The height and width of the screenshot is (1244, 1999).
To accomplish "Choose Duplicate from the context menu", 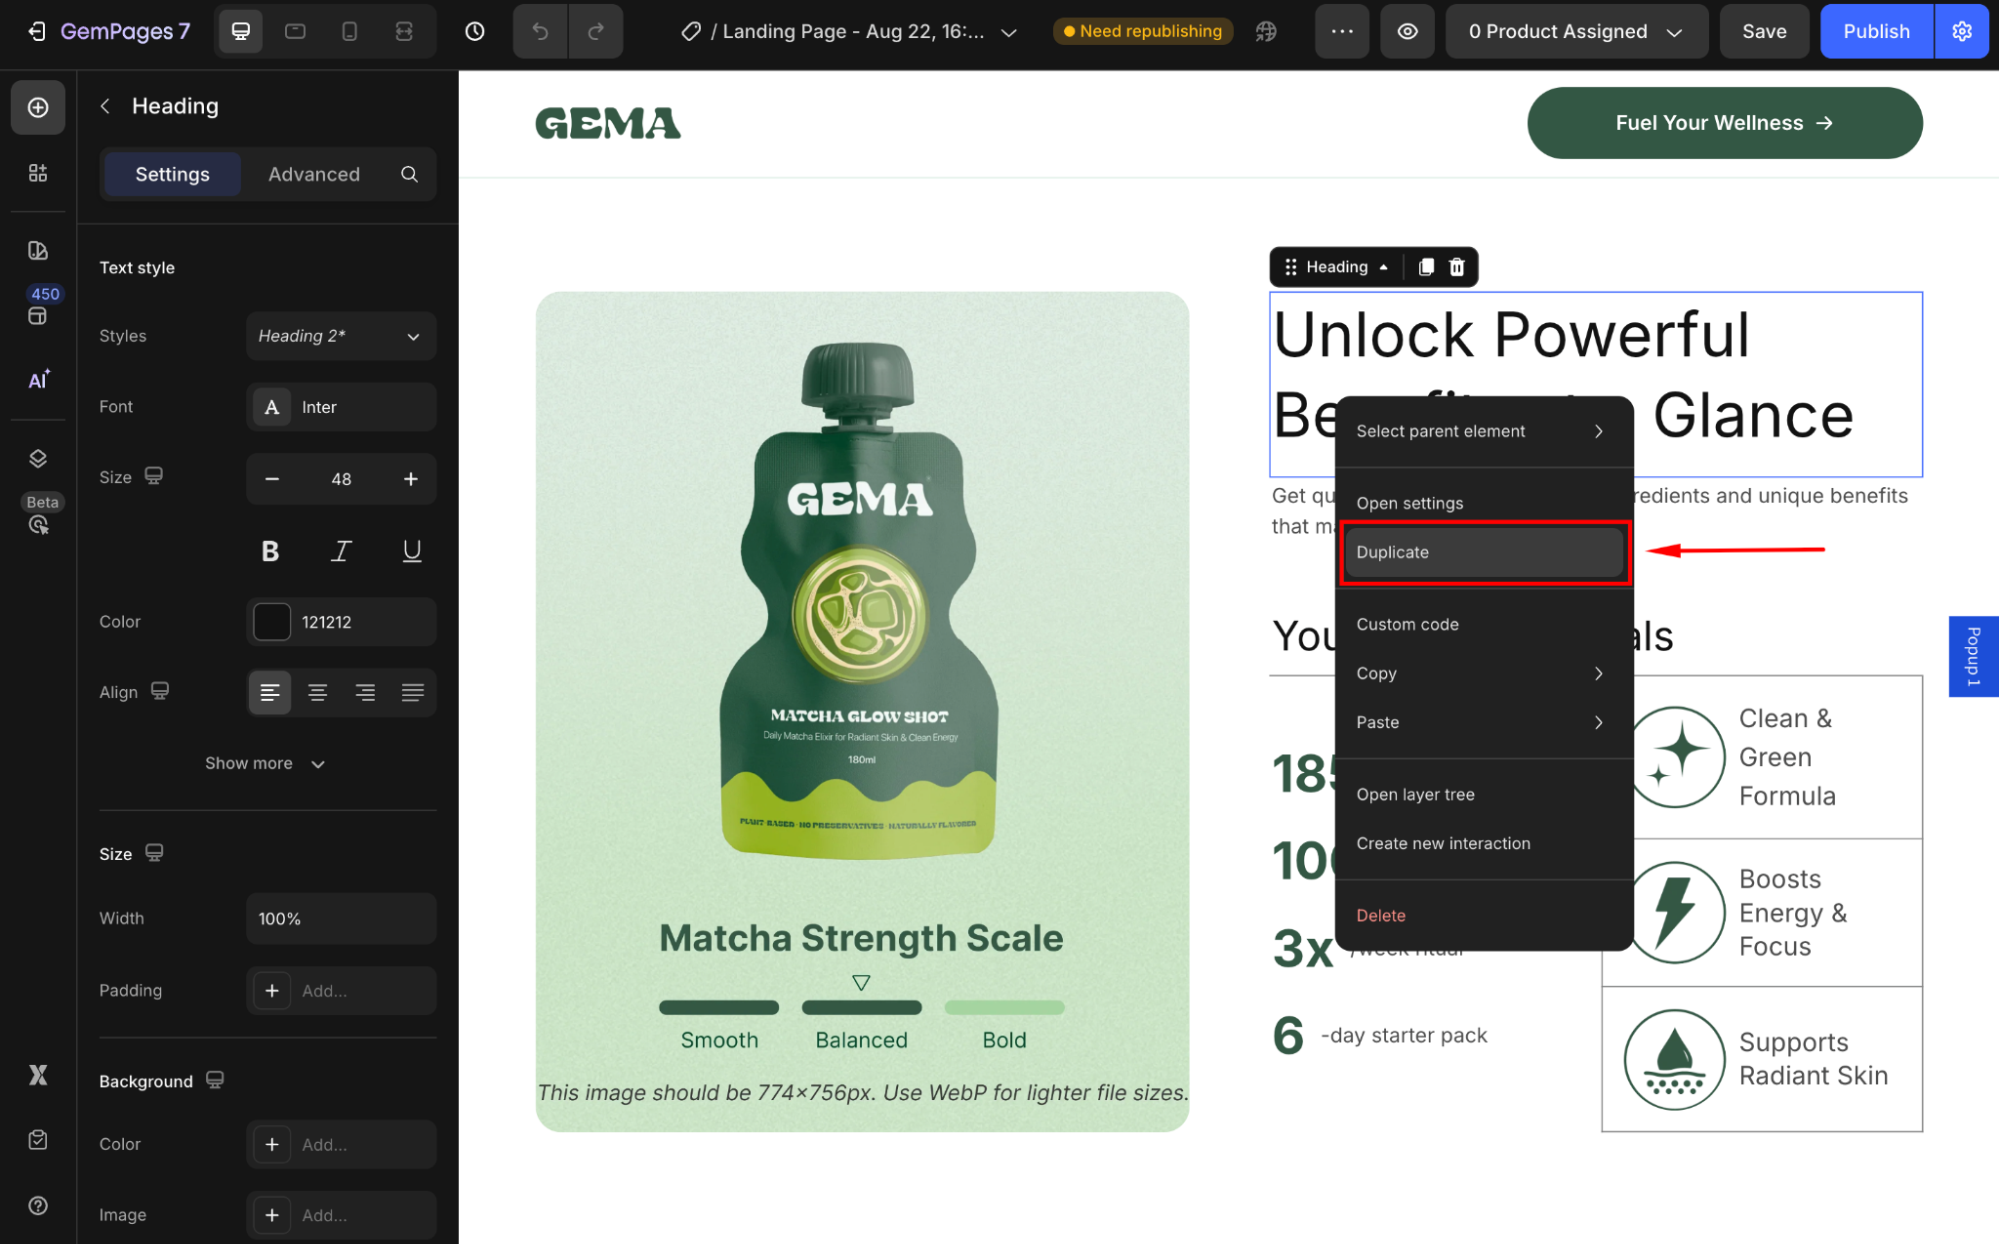I will [1483, 552].
